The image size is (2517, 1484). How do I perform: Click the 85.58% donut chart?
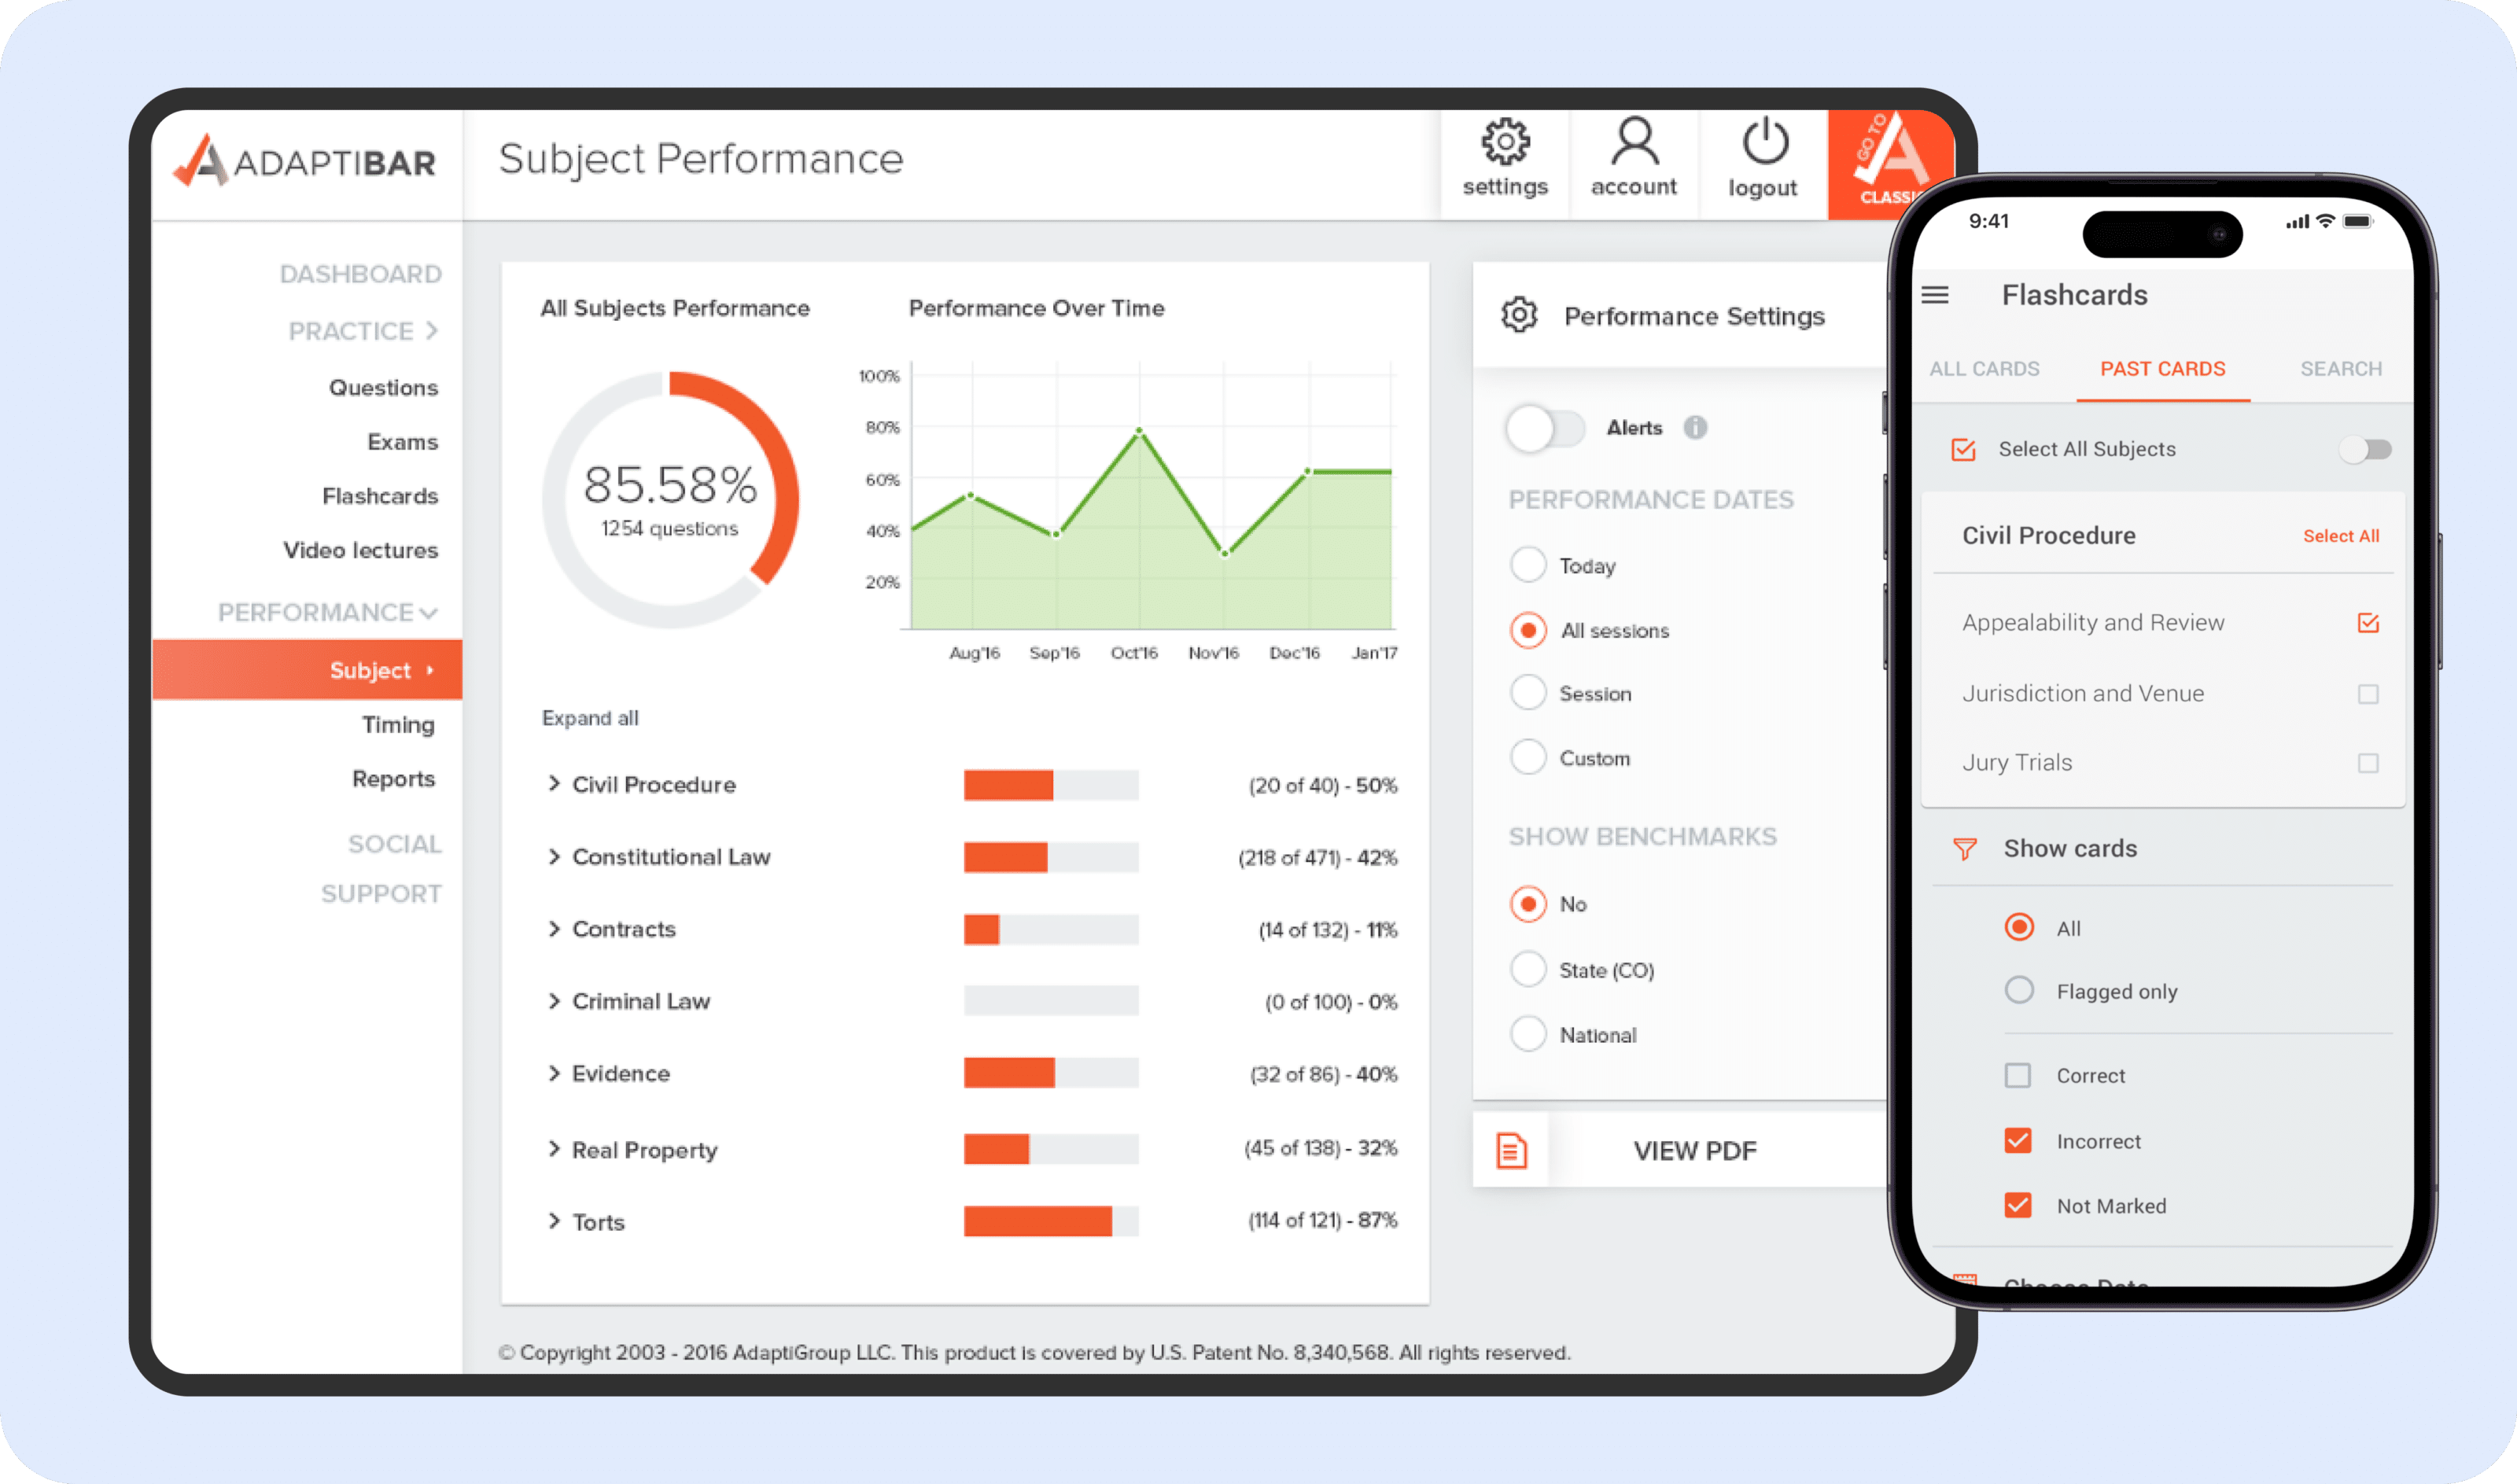(670, 499)
